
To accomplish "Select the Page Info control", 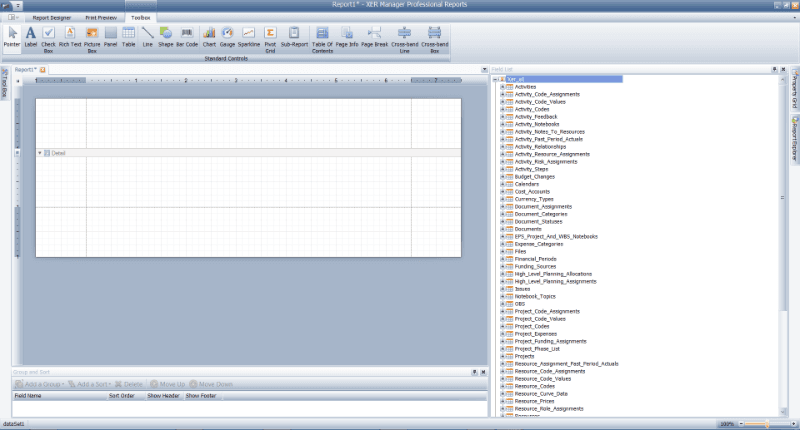I will [x=347, y=38].
